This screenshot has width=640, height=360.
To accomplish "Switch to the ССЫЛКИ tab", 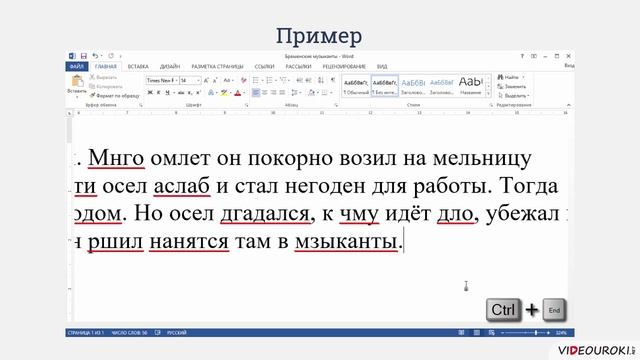I will click(264, 67).
